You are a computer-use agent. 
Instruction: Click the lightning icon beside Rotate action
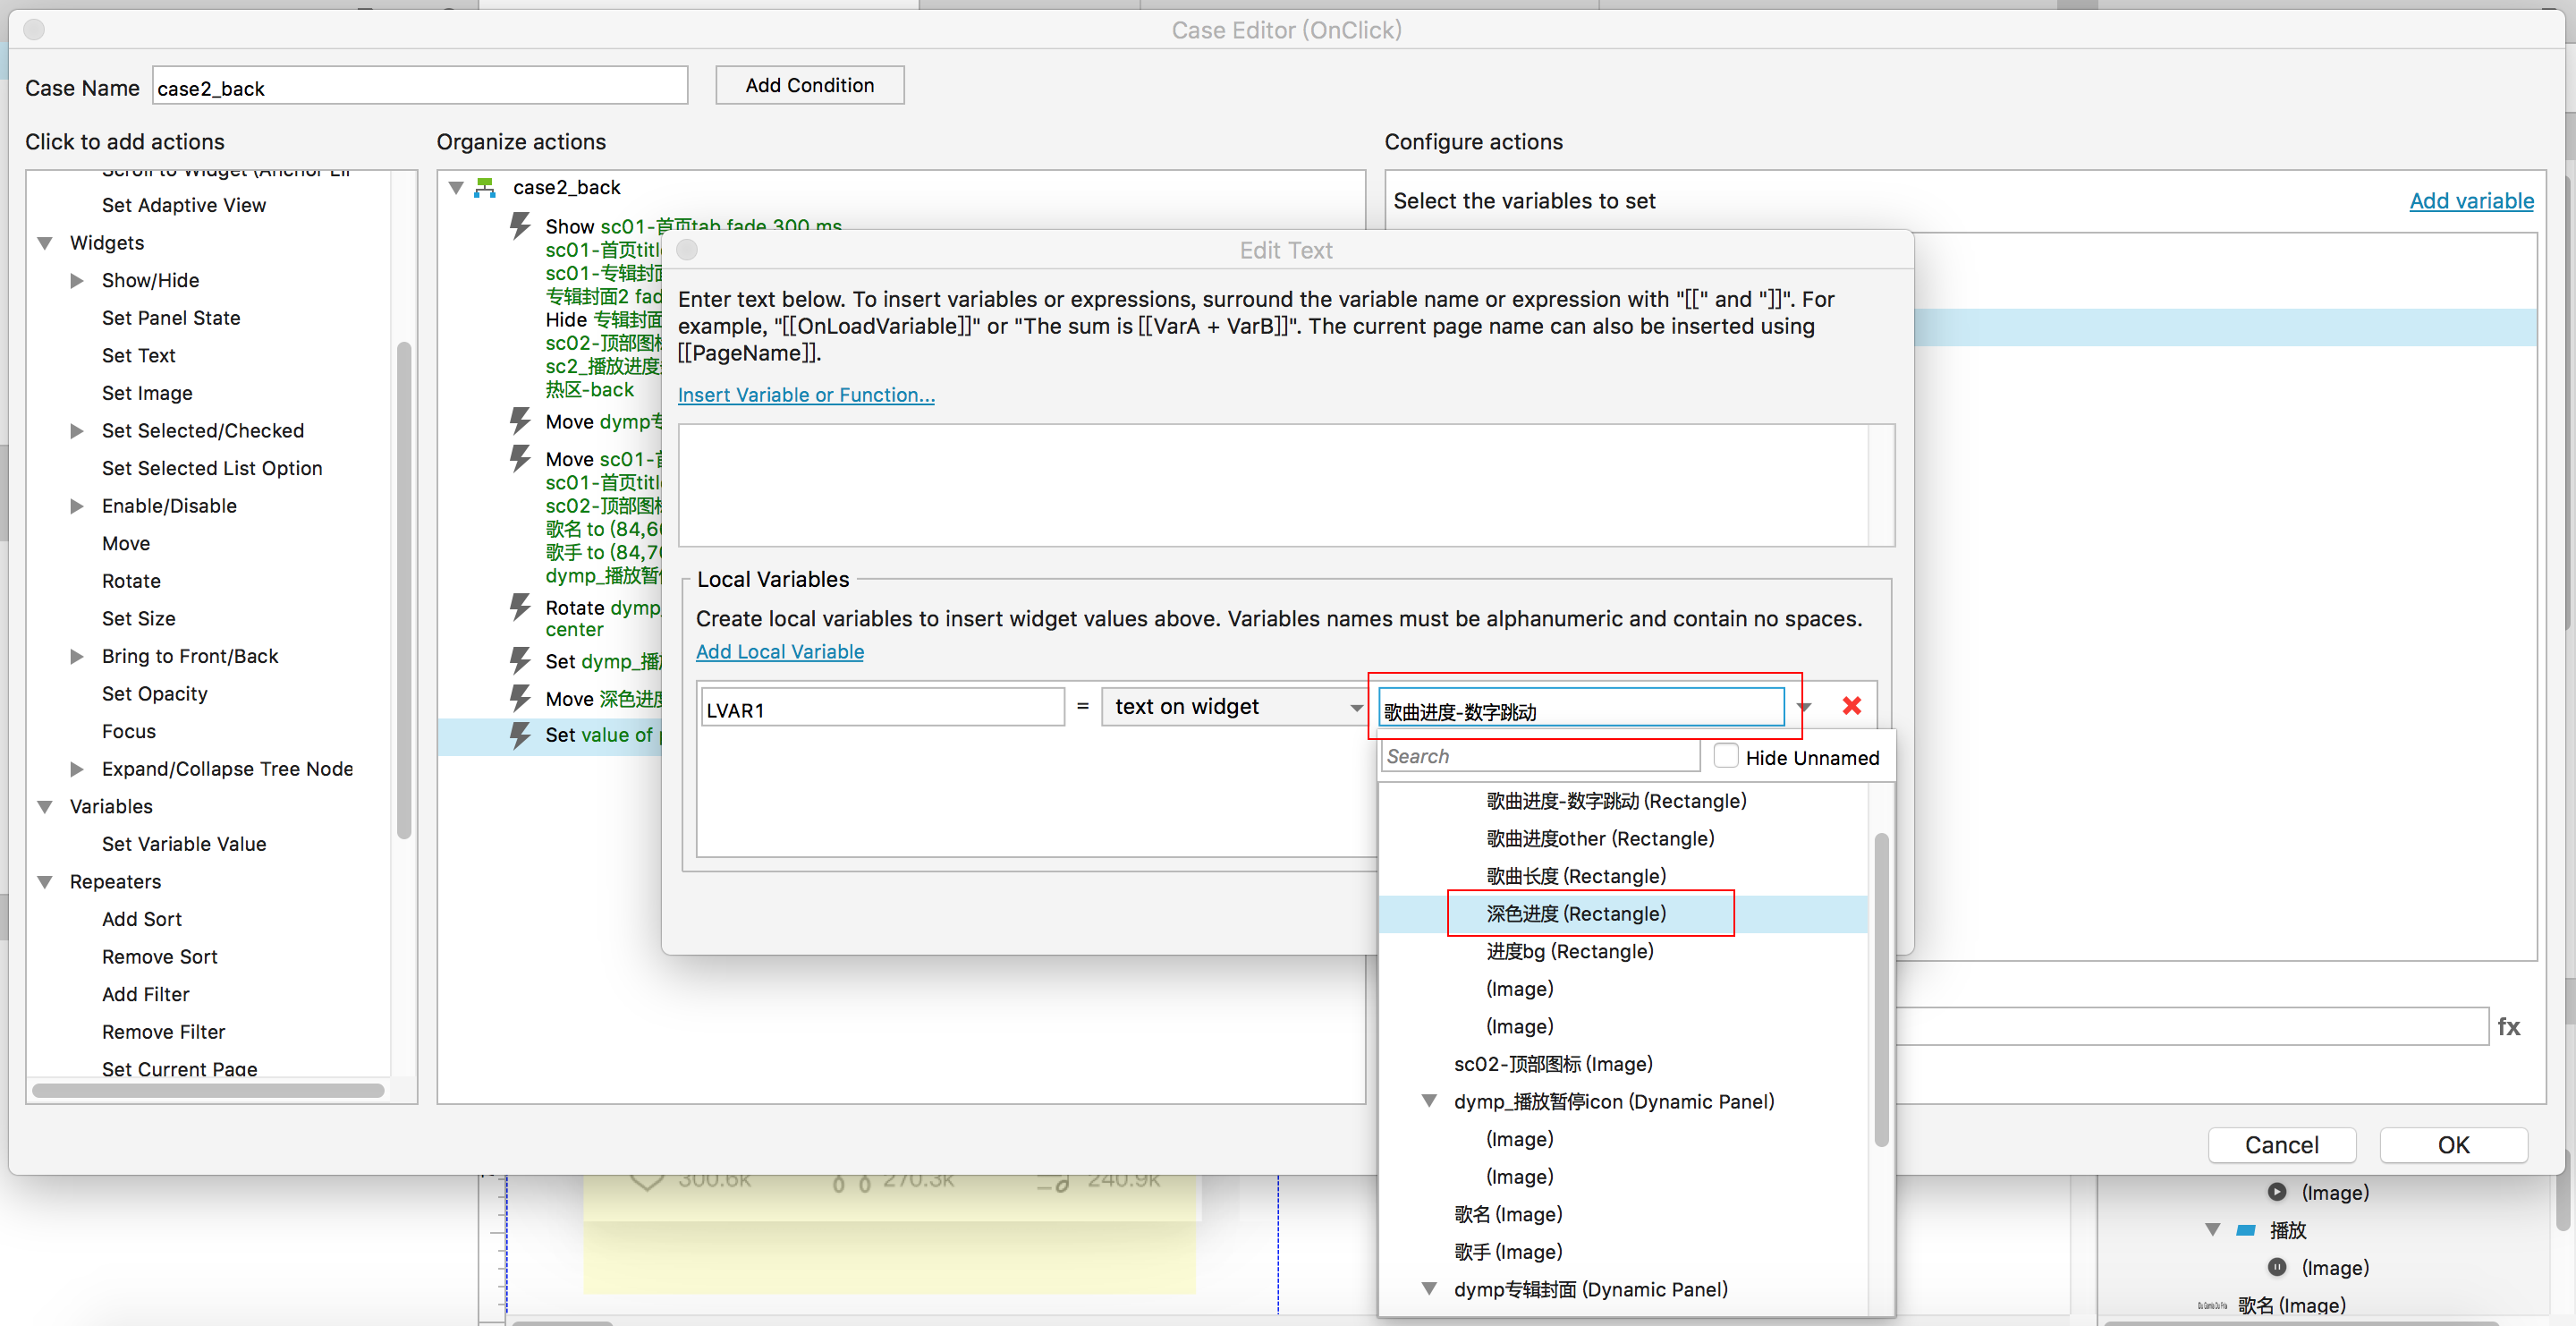click(x=520, y=607)
